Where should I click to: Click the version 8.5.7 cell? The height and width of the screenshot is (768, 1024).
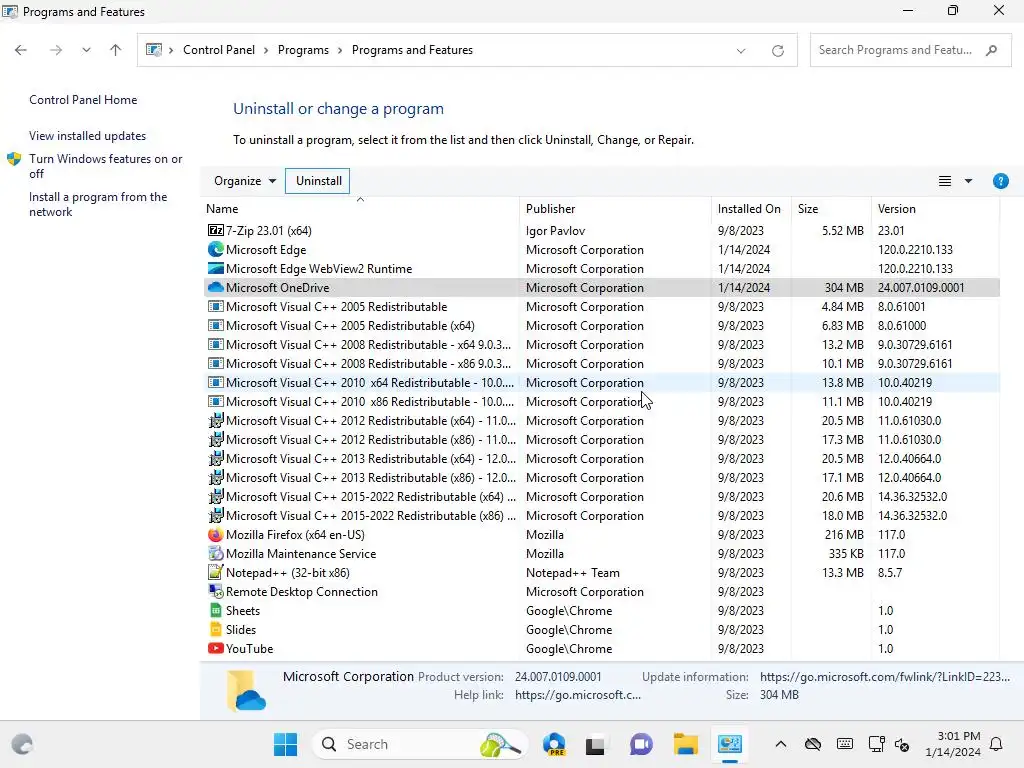click(889, 573)
